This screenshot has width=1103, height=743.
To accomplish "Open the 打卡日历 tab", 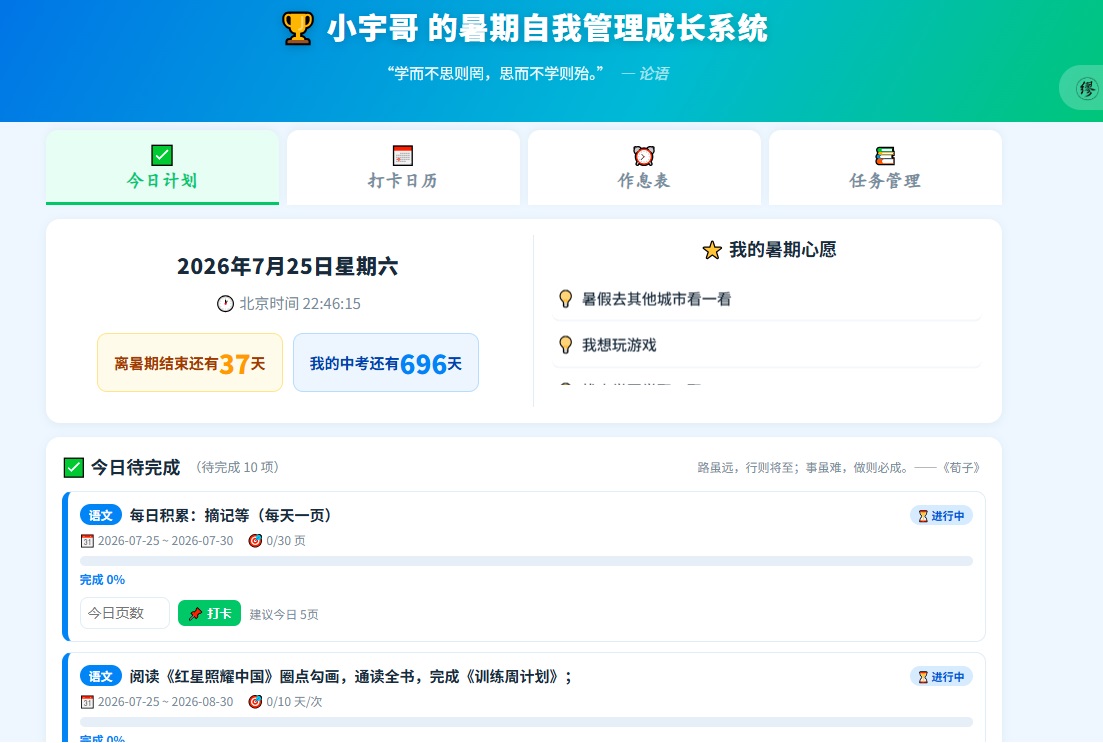I will [403, 167].
